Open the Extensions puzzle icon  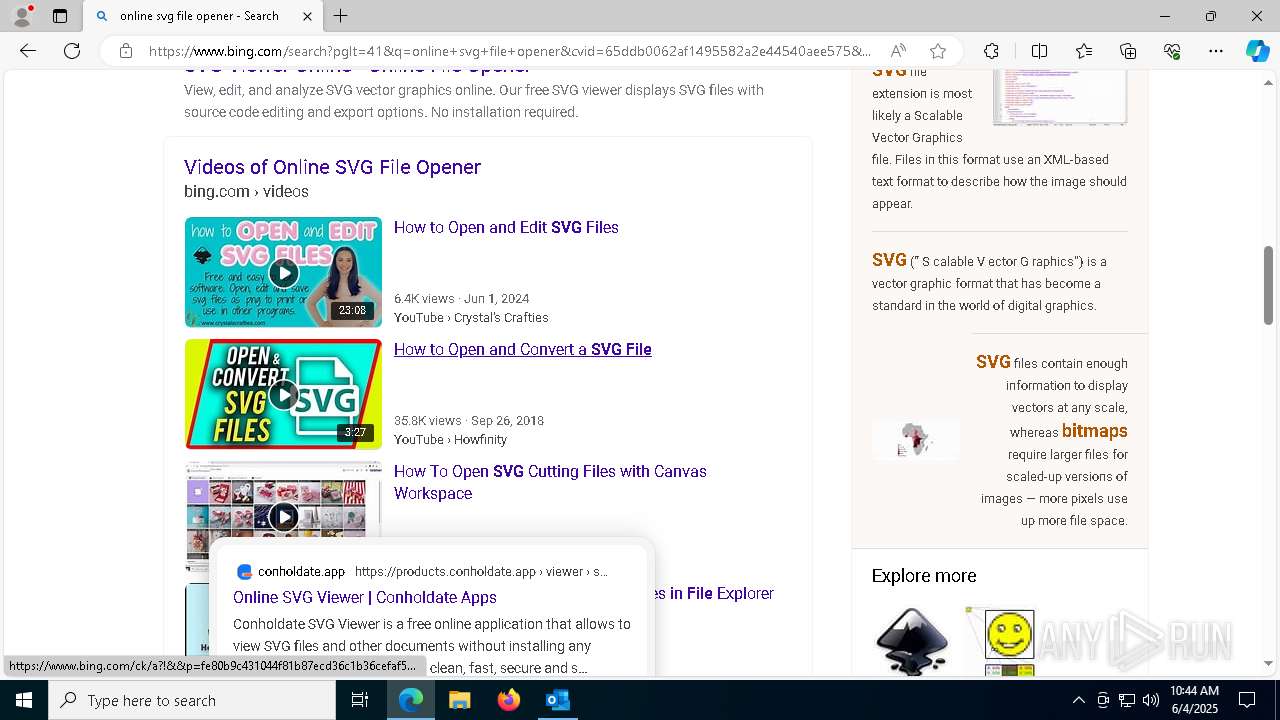click(991, 51)
